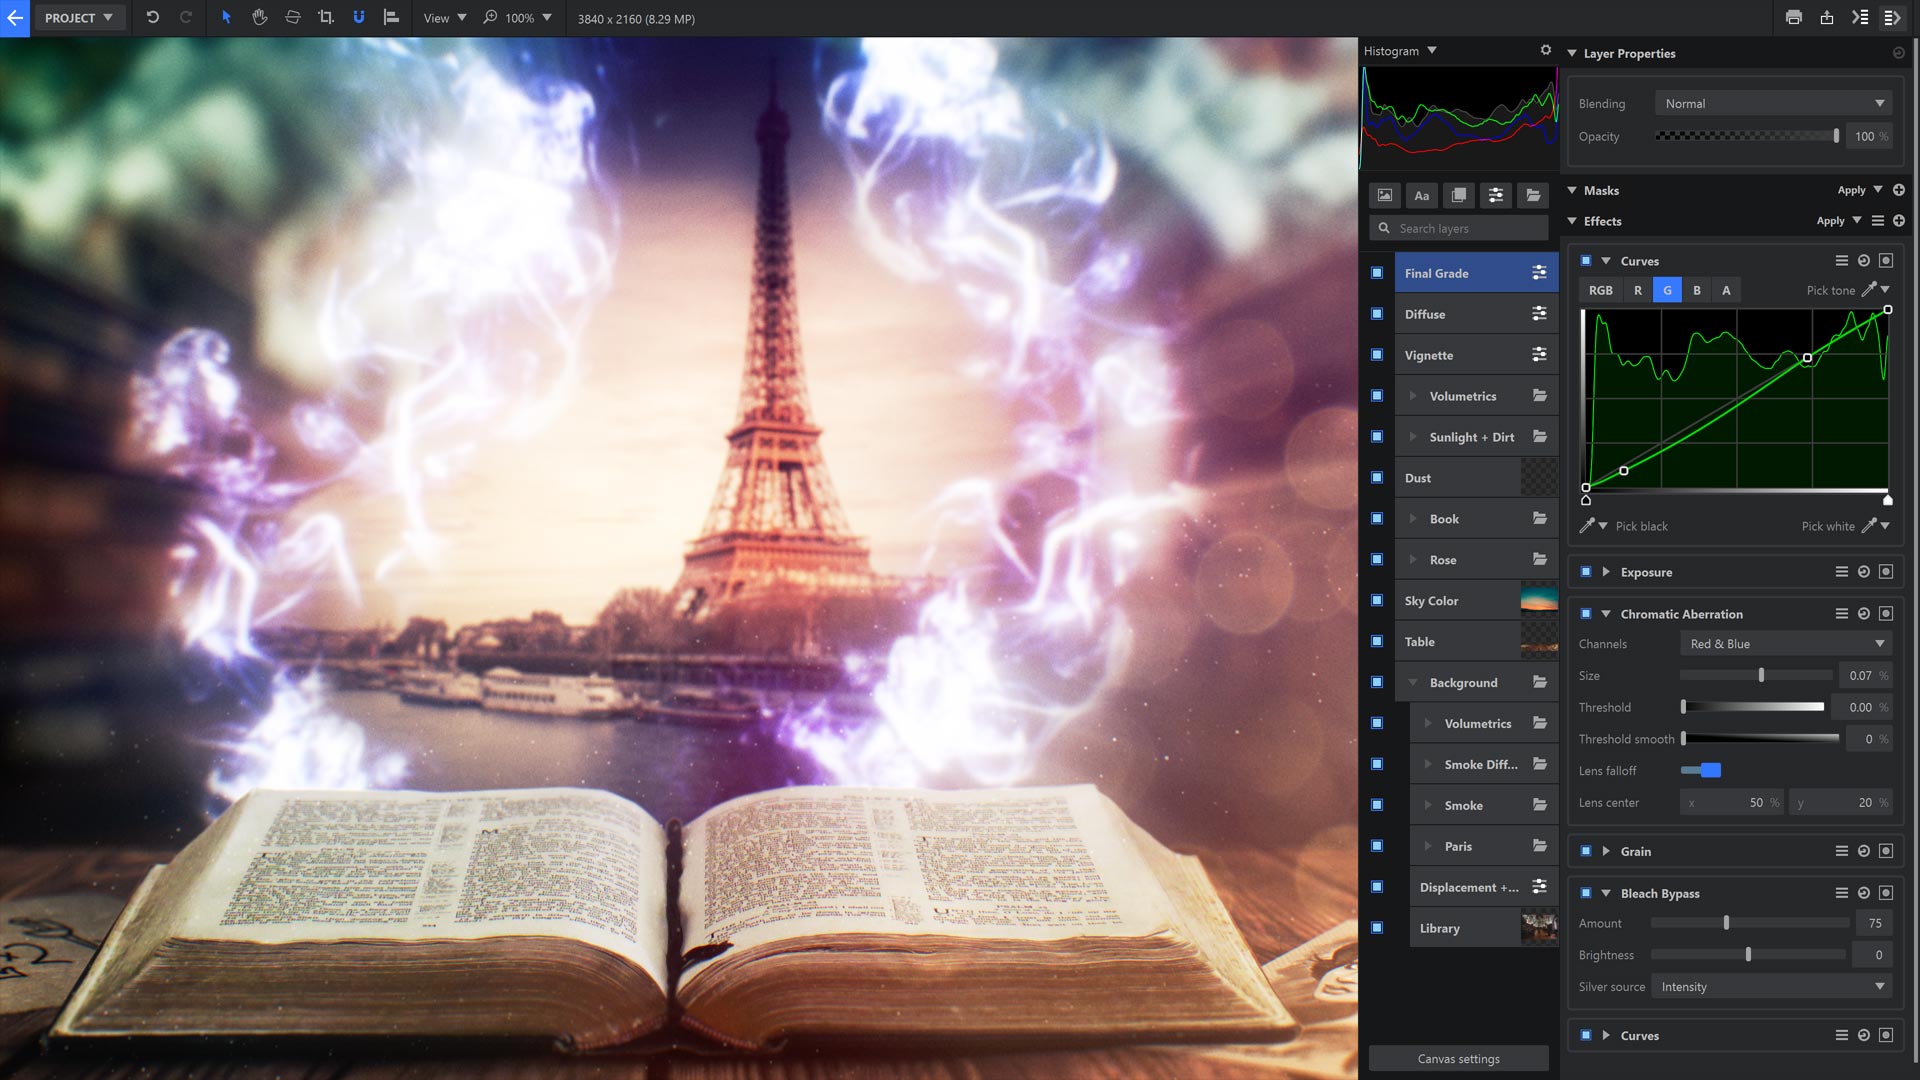Open the PROJECT menu
The image size is (1920, 1080).
tap(79, 17)
